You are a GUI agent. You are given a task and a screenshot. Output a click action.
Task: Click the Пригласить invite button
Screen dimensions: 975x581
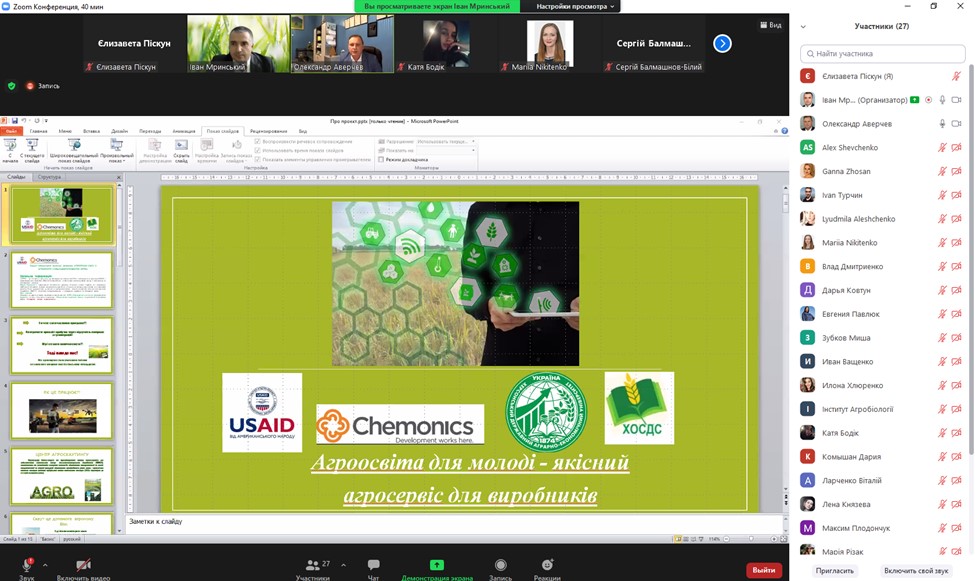834,570
